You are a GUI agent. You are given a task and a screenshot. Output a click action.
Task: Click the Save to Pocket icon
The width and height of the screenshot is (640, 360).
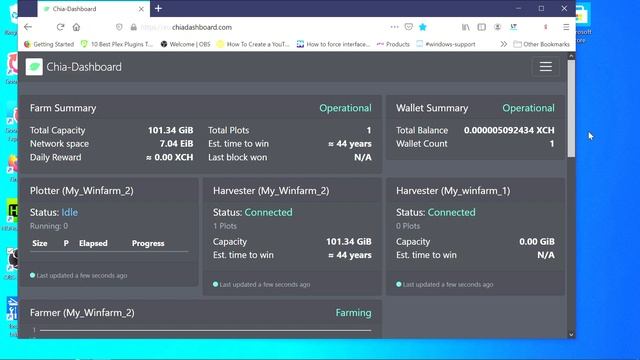(408, 27)
